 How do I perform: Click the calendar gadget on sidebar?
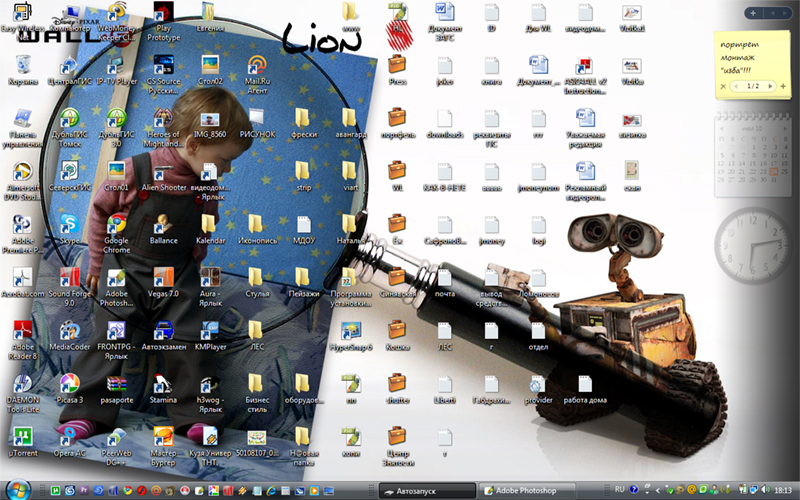tap(753, 156)
